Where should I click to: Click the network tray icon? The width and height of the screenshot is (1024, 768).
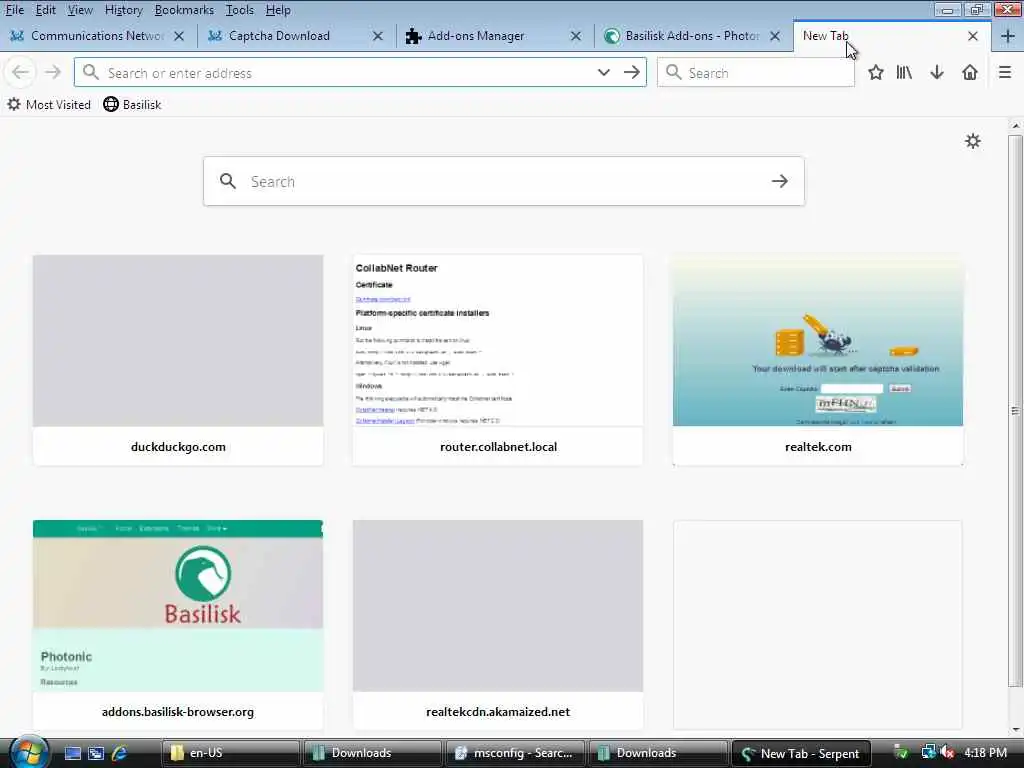click(x=928, y=753)
